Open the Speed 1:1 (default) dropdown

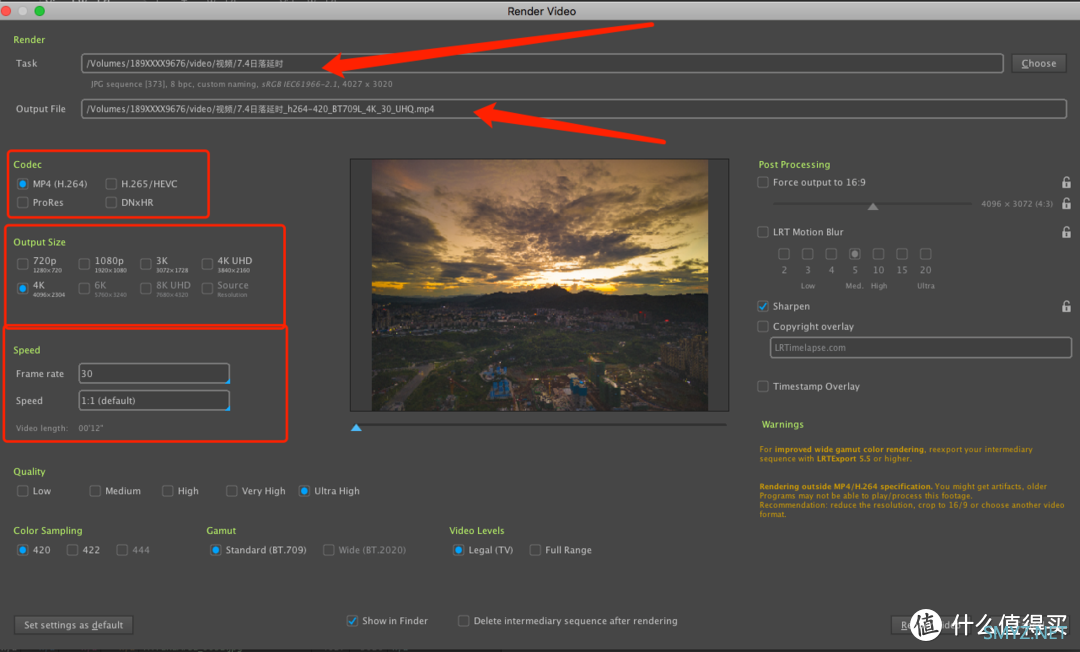pos(154,400)
